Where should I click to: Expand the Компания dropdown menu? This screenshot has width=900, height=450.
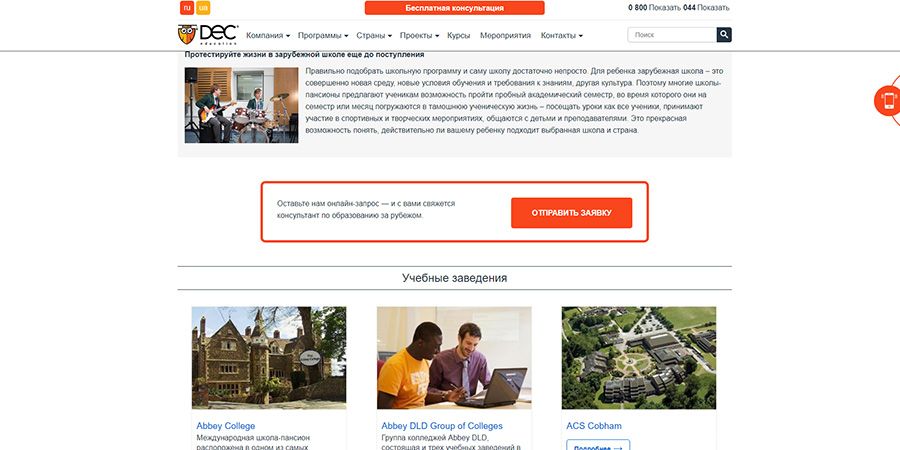coord(267,36)
